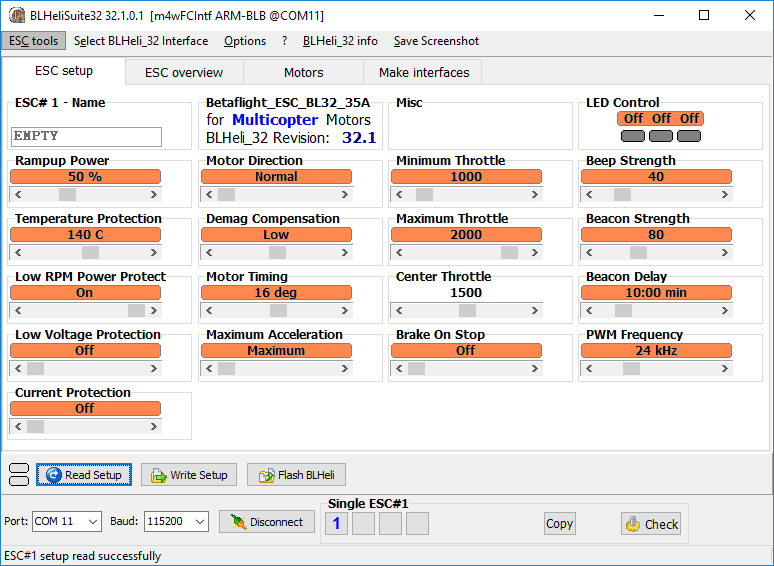Click left arrow of Low RPM Power Protect

click(18, 310)
